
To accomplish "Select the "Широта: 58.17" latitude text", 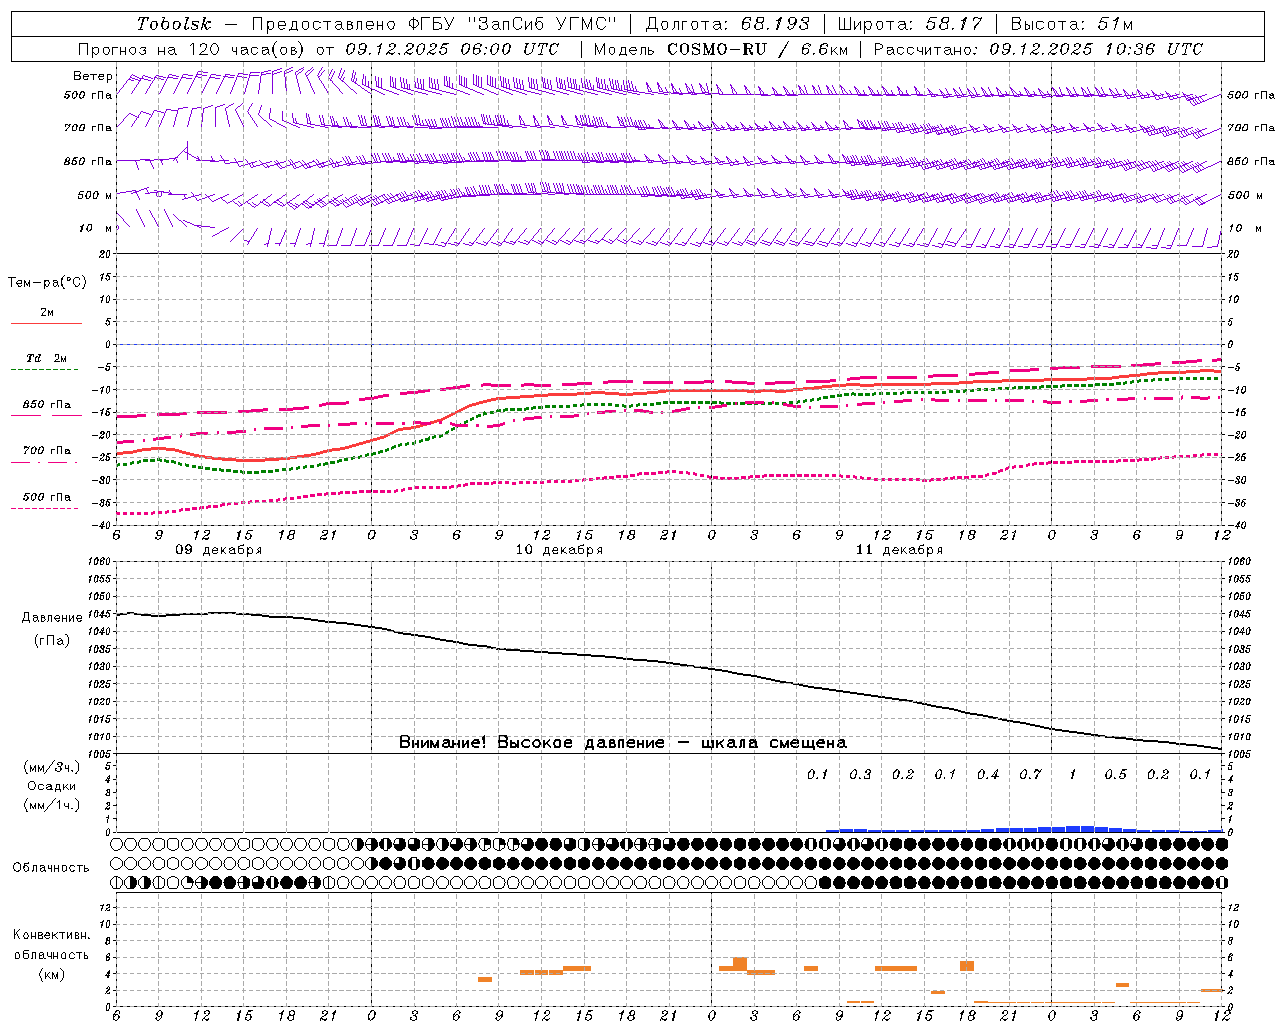I will (x=910, y=24).
